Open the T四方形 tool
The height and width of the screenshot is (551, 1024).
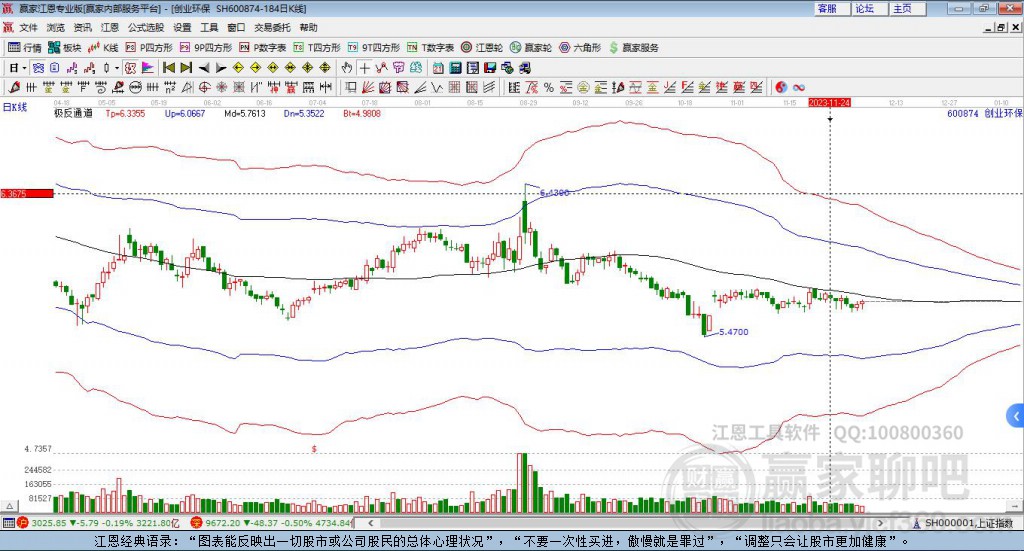(x=317, y=48)
